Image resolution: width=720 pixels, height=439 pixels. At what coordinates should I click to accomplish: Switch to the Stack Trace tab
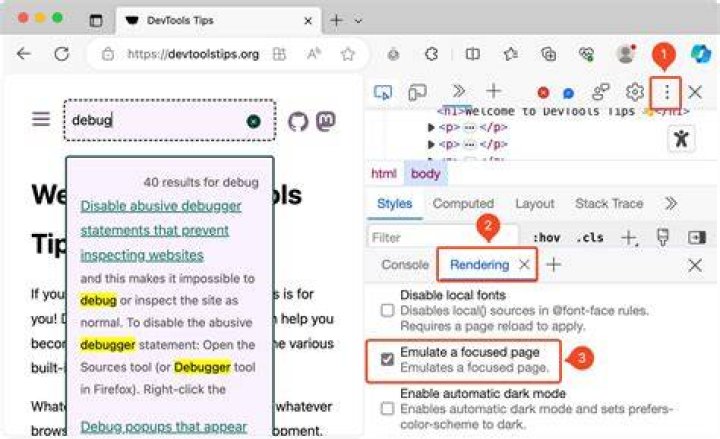tap(609, 203)
